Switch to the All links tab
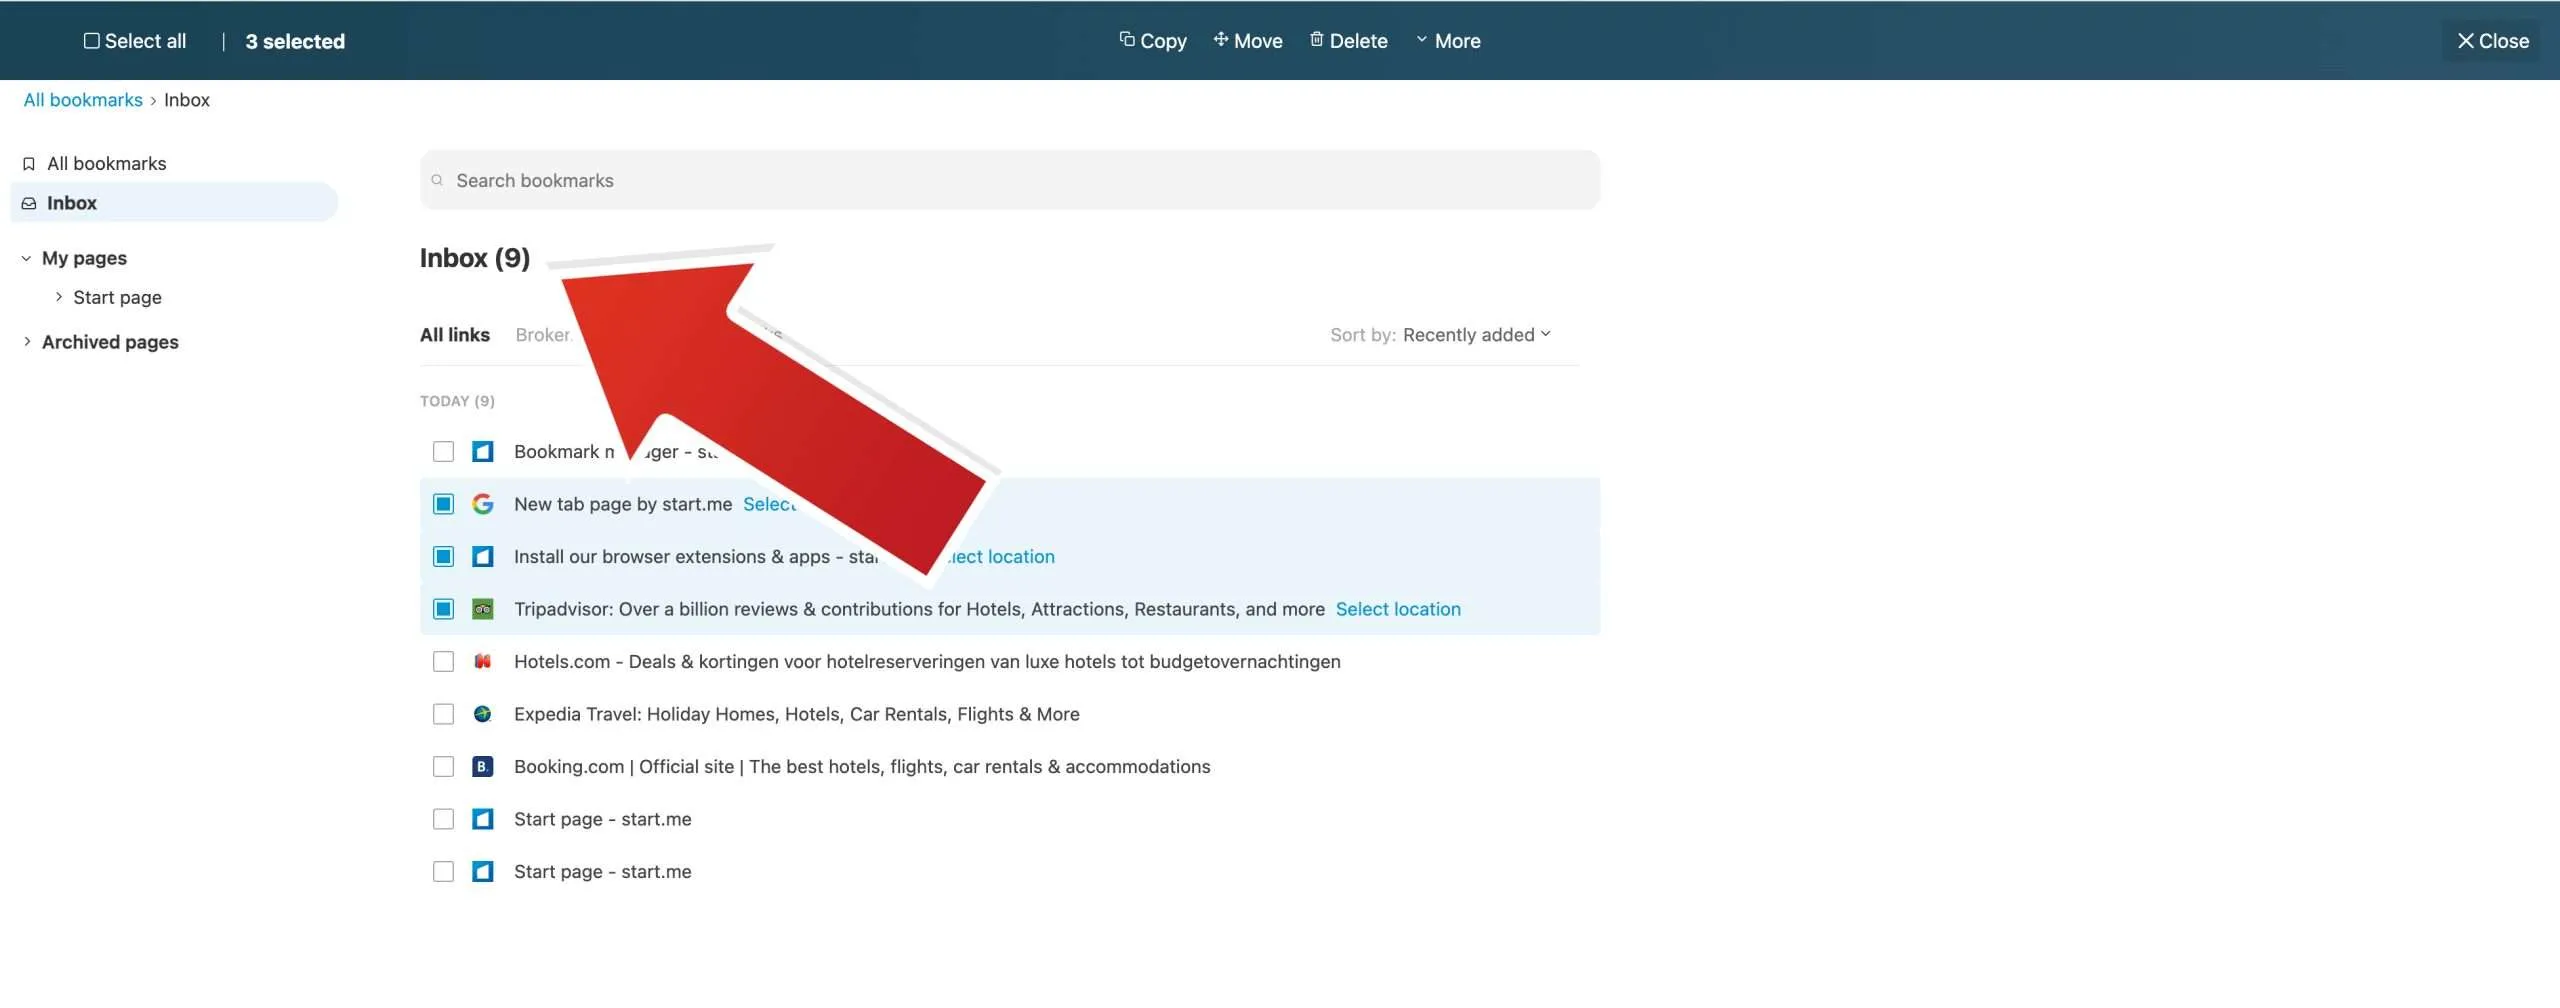2560x1008 pixels. tap(455, 334)
